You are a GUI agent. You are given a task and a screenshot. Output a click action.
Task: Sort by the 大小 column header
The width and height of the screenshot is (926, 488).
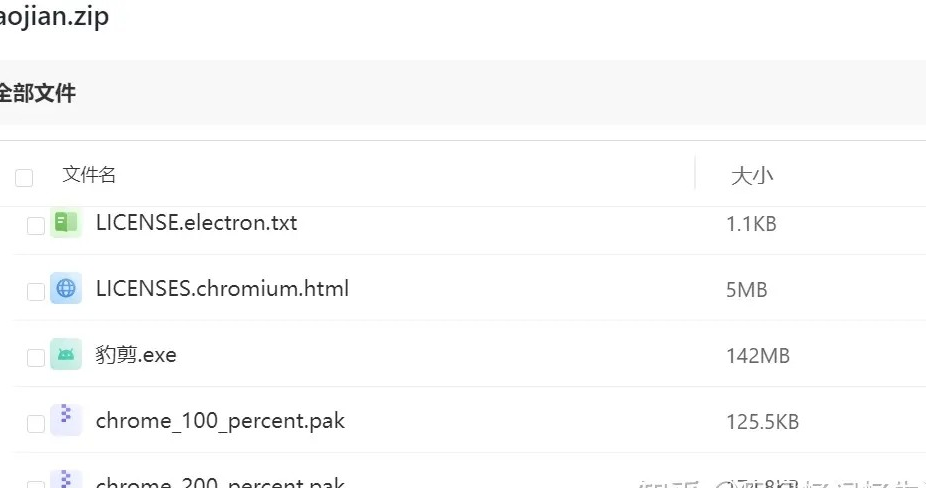coord(752,175)
